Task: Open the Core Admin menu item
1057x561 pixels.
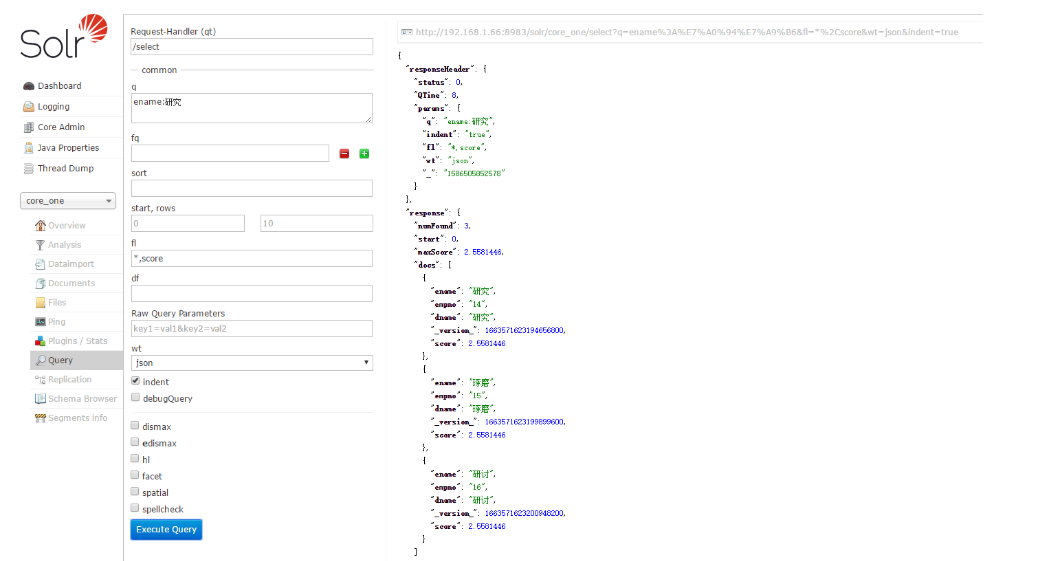Action: pos(61,127)
